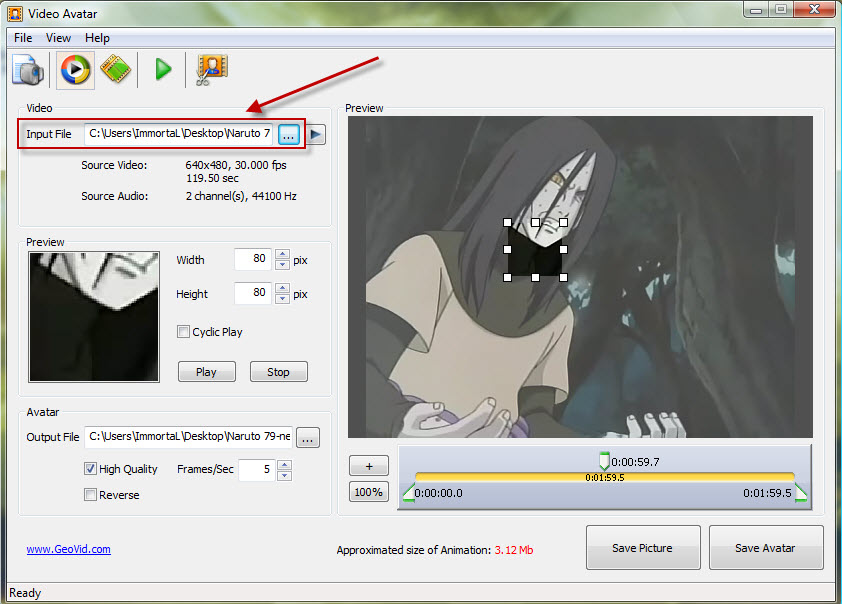The height and width of the screenshot is (604, 842).
Task: Minimize the Video Avatar window
Action: pyautogui.click(x=756, y=10)
